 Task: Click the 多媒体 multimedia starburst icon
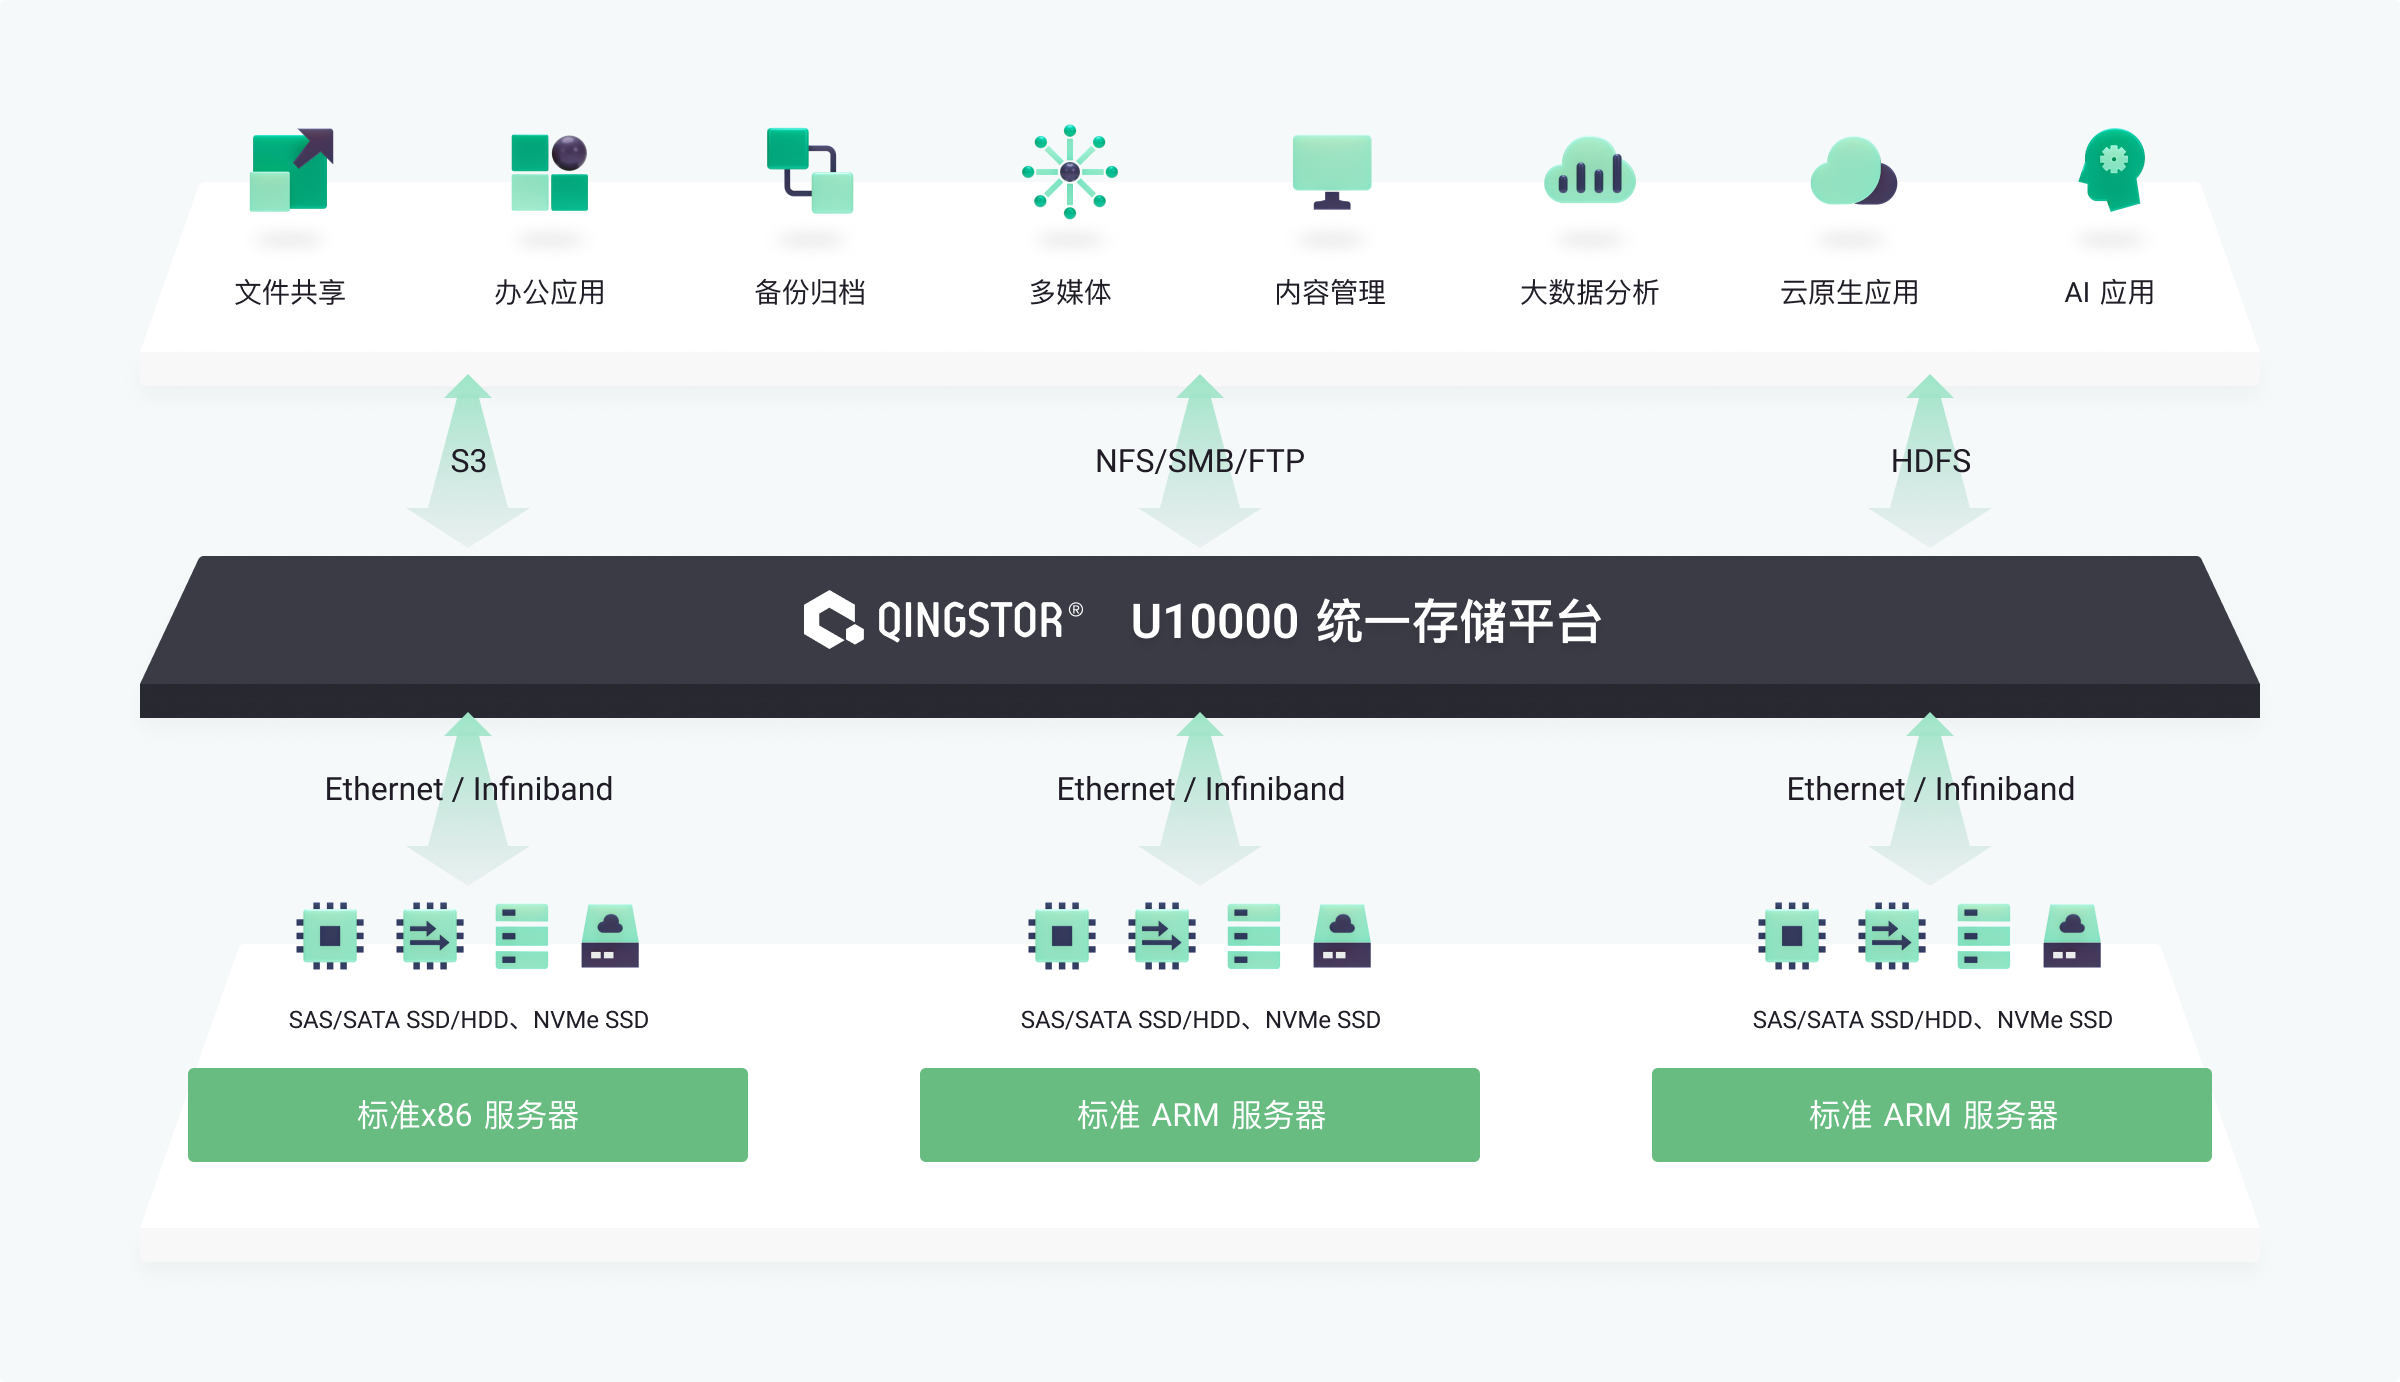1070,171
